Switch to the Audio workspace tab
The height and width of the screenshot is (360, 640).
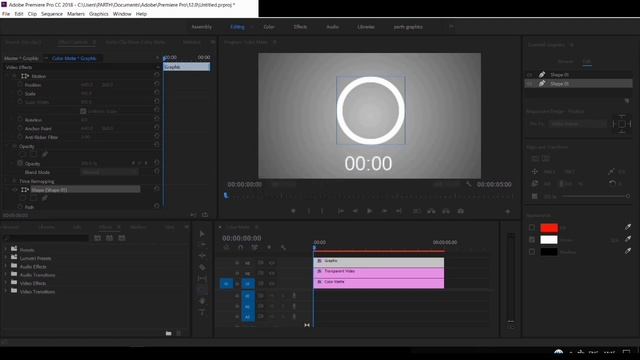pos(332,27)
